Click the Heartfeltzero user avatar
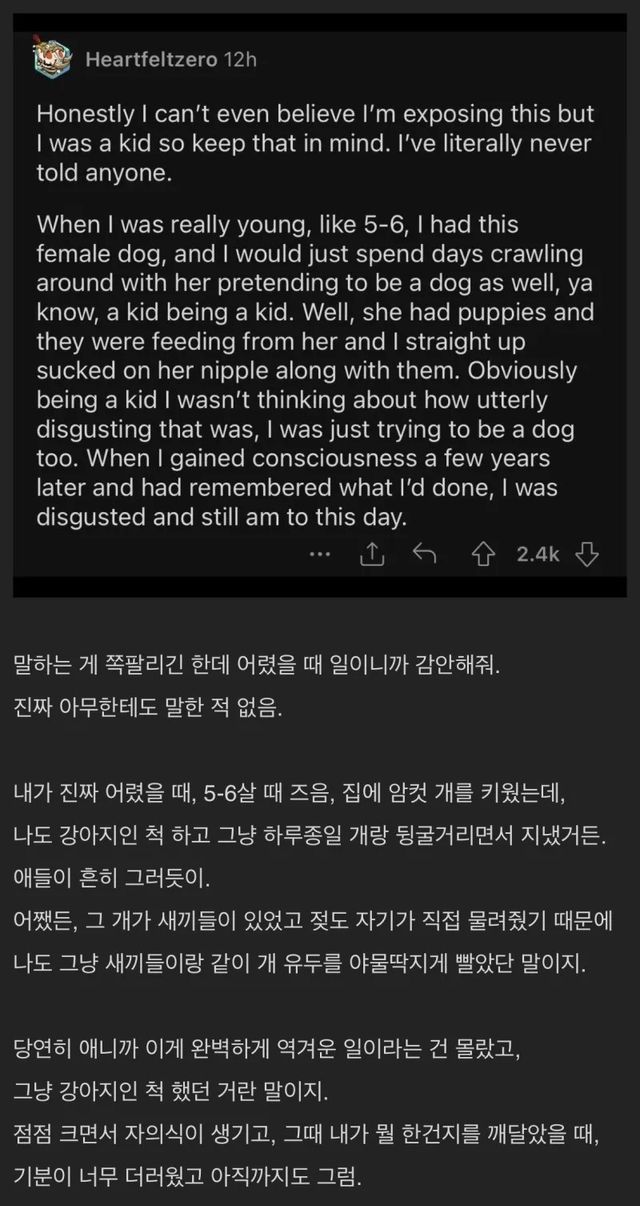Image resolution: width=640 pixels, height=1206 pixels. click(x=51, y=59)
